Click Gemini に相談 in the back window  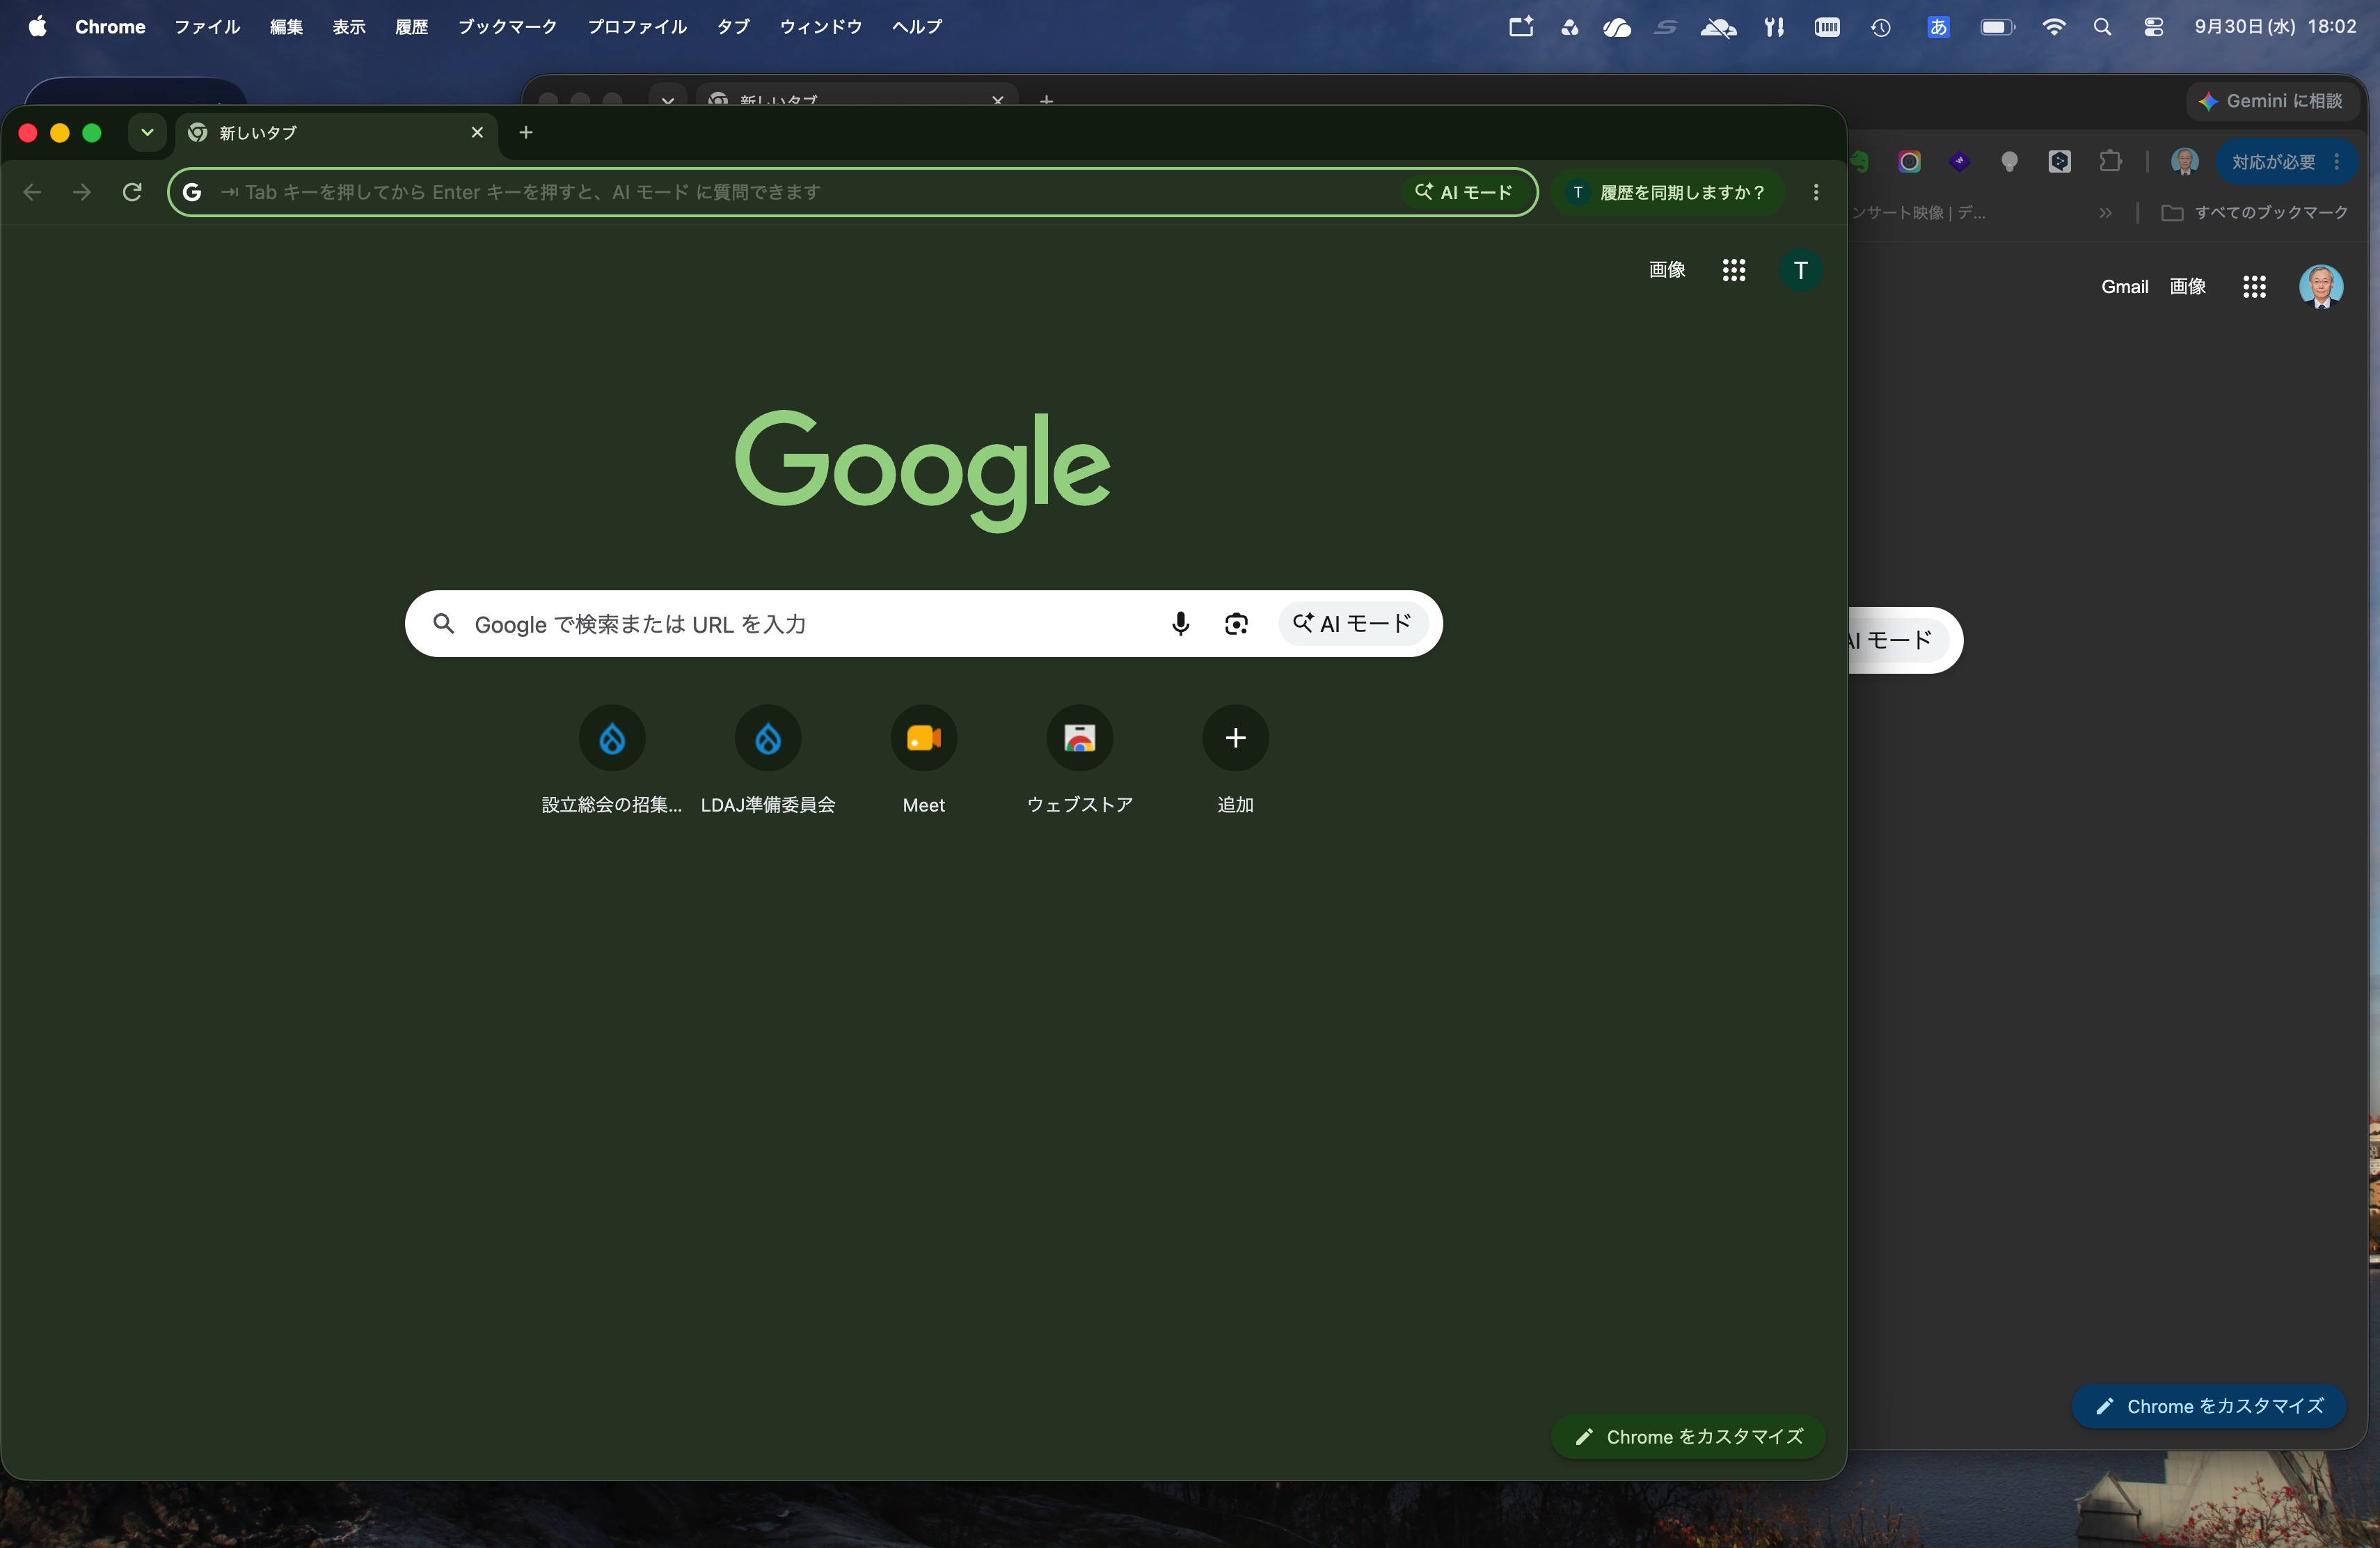2272,101
